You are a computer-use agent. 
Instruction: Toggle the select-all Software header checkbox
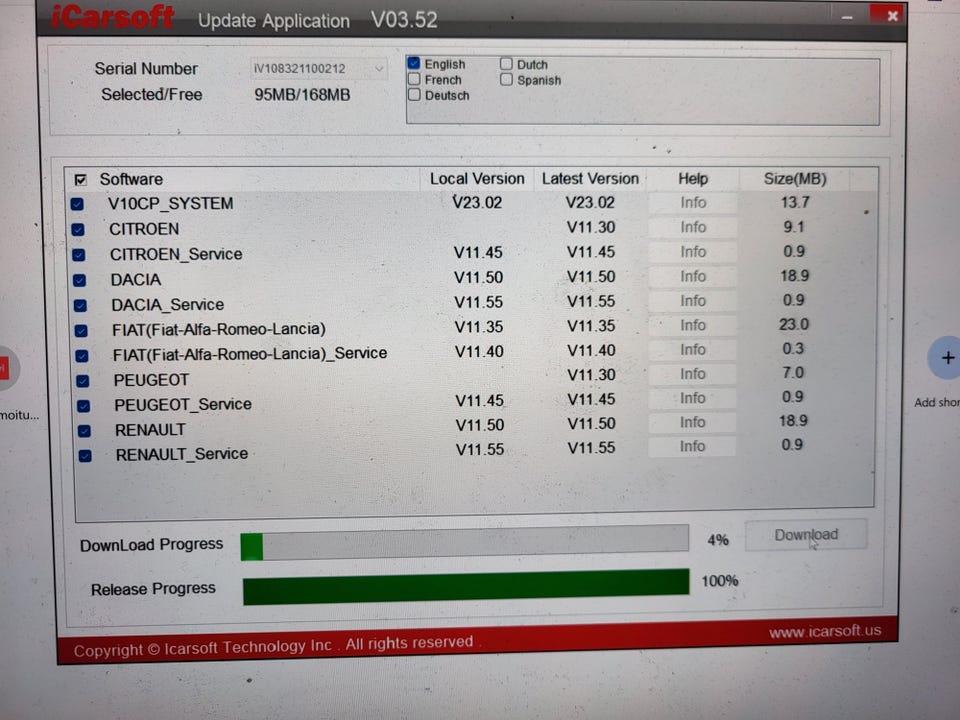(x=80, y=179)
